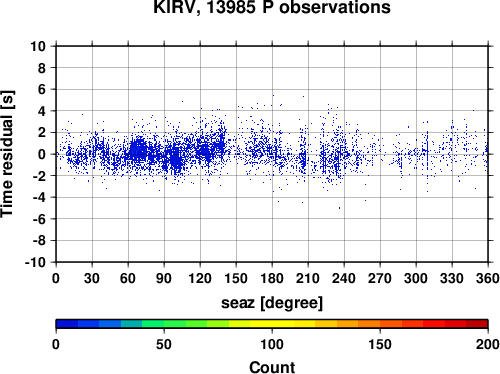
Task: Click the x-axis tick label 360
Action: 488,278
